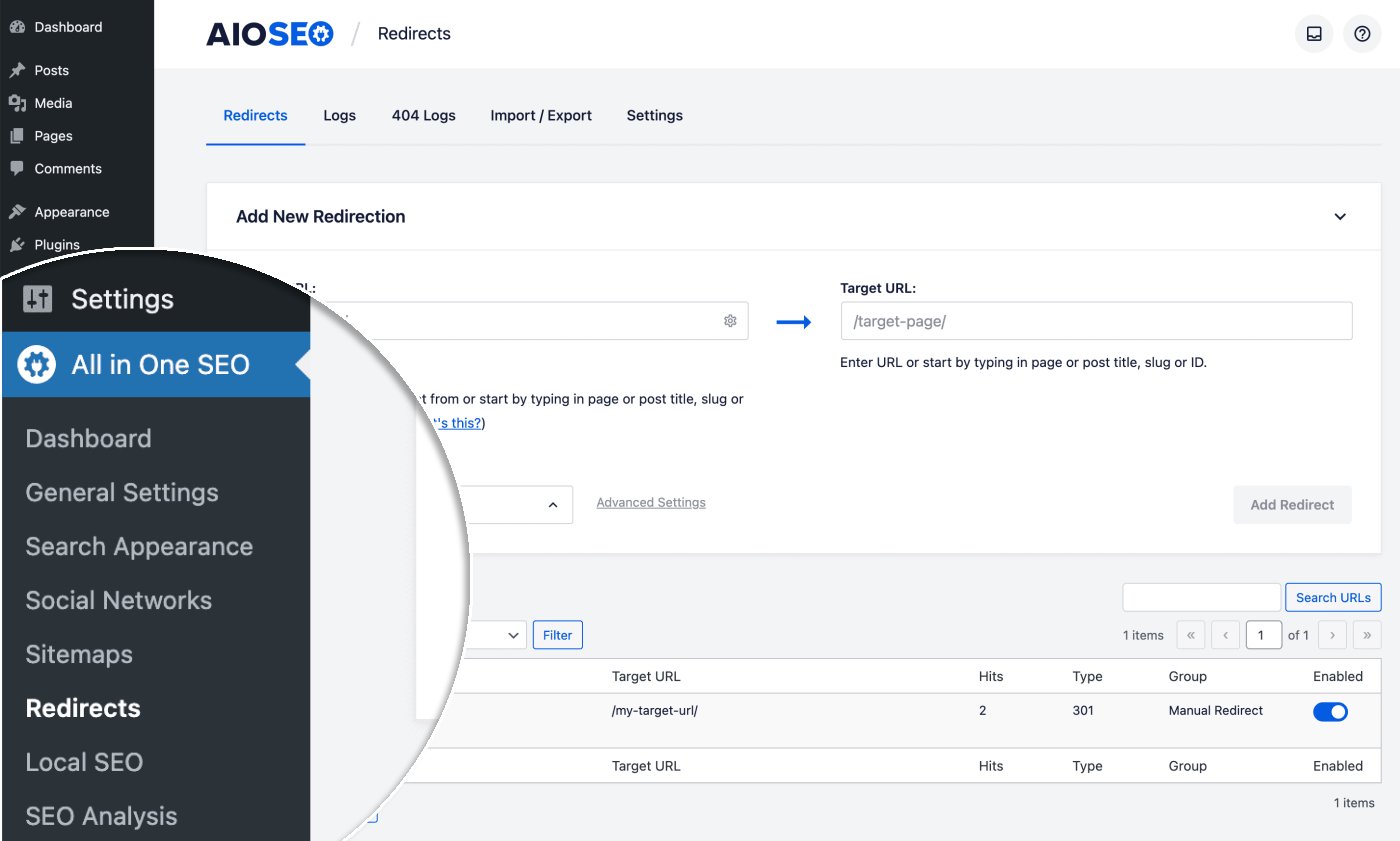The width and height of the screenshot is (1400, 841).
Task: Toggle the Manual Redirect enabled switch
Action: [1330, 712]
